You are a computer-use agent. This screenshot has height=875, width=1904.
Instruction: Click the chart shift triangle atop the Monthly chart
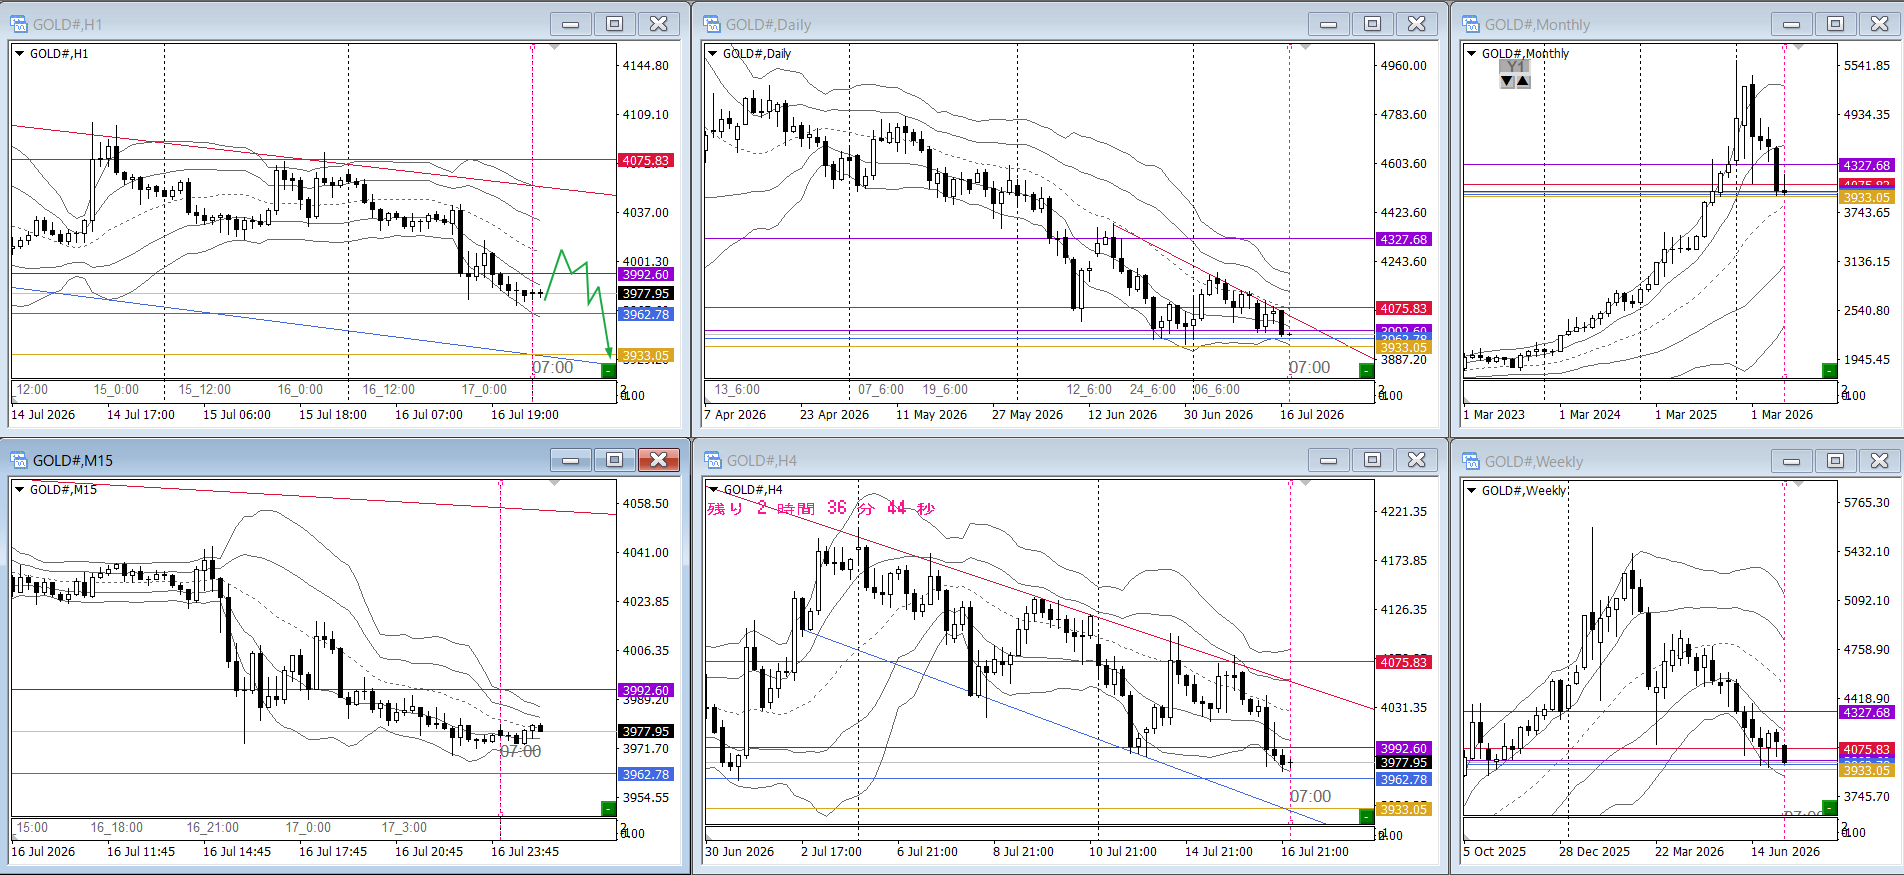(x=1798, y=48)
